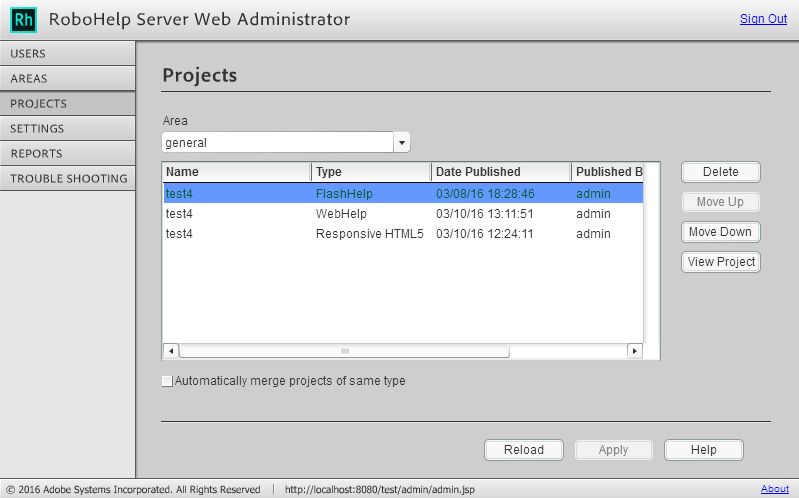799x498 pixels.
Task: Click the Reload button
Action: click(x=524, y=450)
